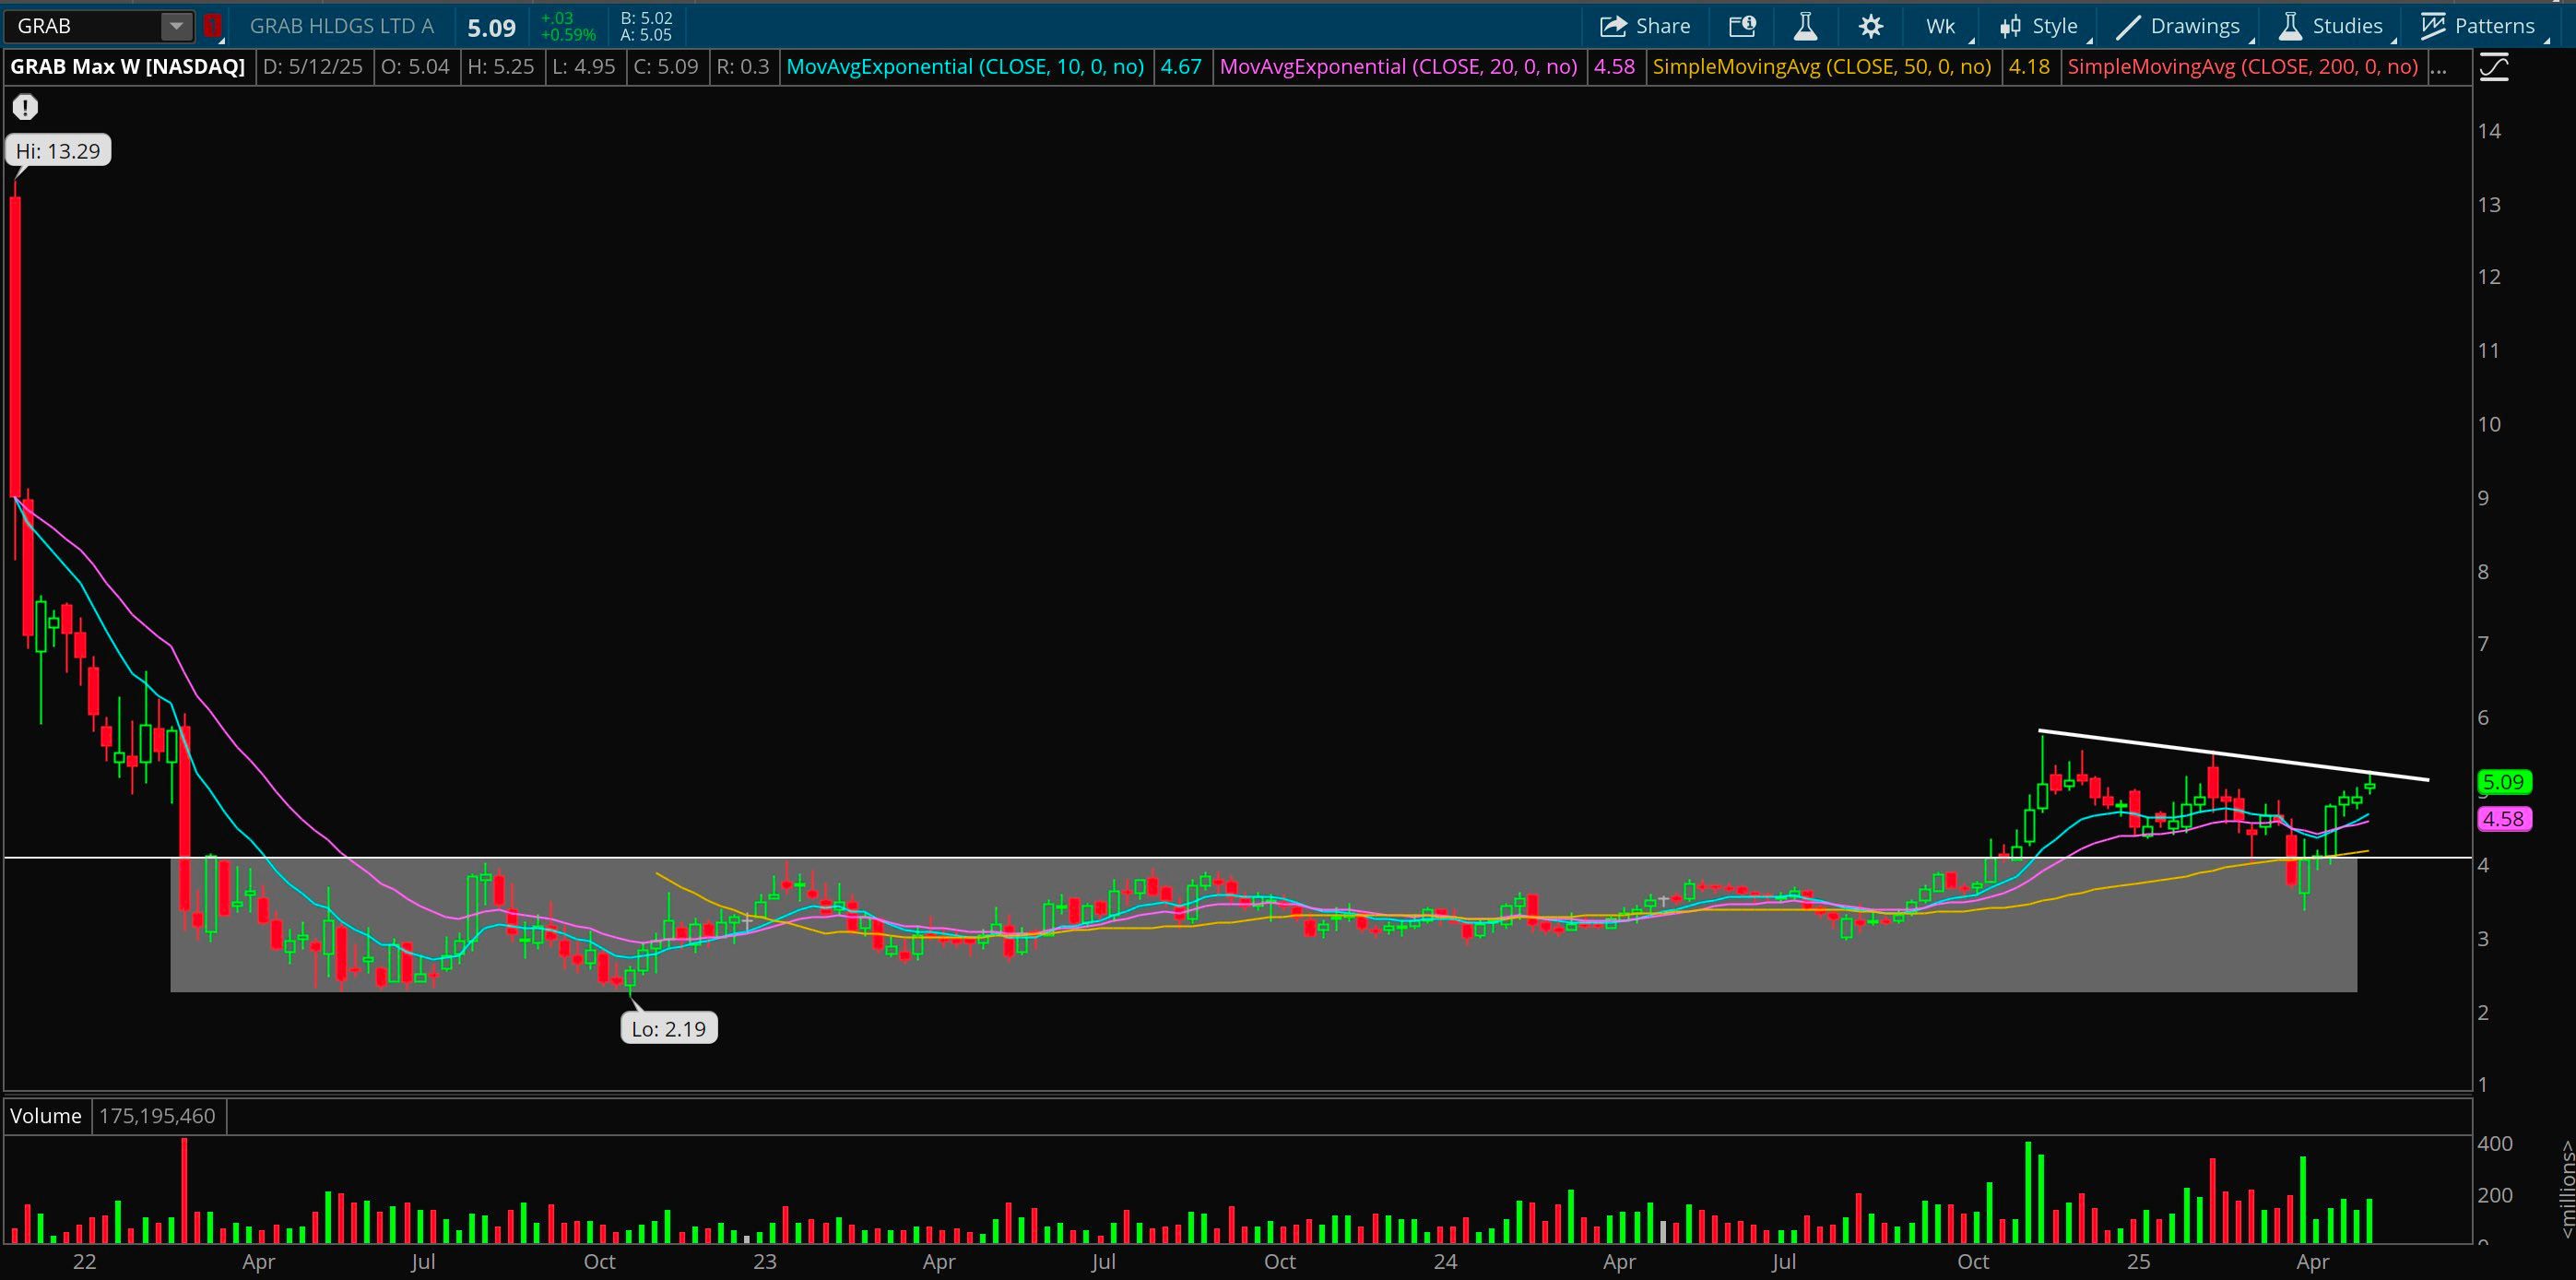Click the SimpleMovingAvg 200 study label

(x=2241, y=67)
